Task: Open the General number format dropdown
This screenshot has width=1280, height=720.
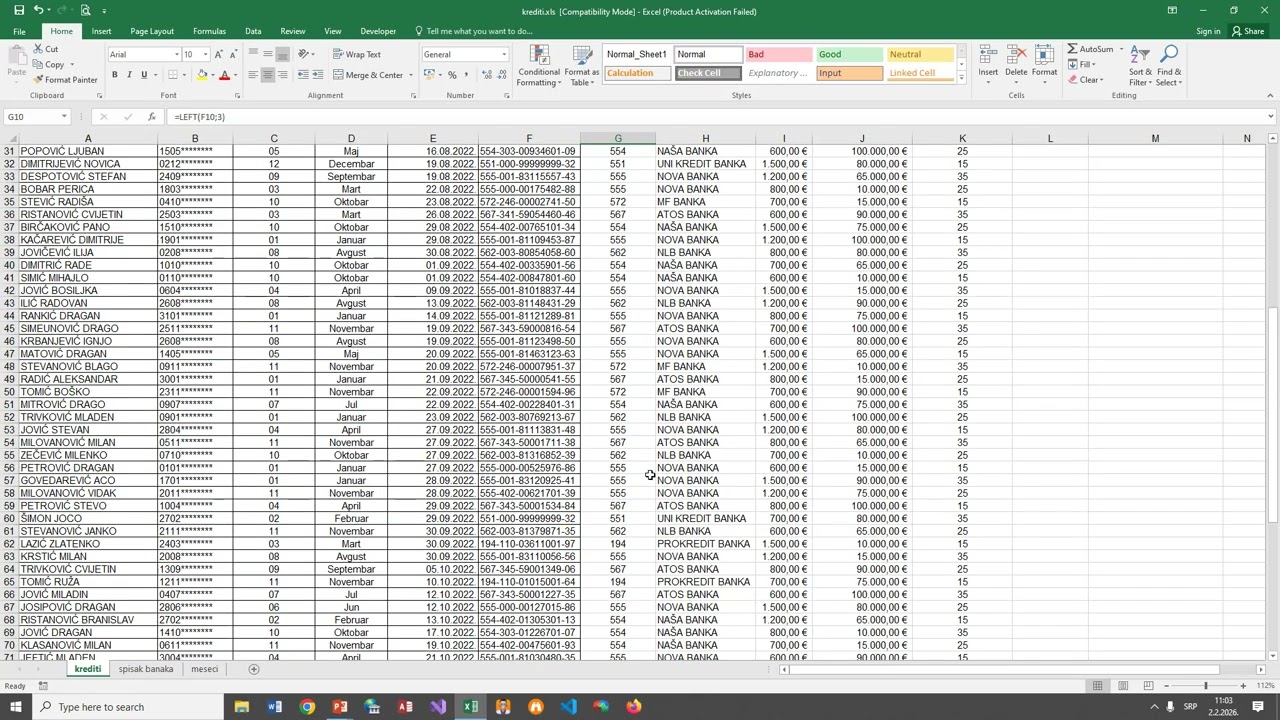Action: point(503,54)
